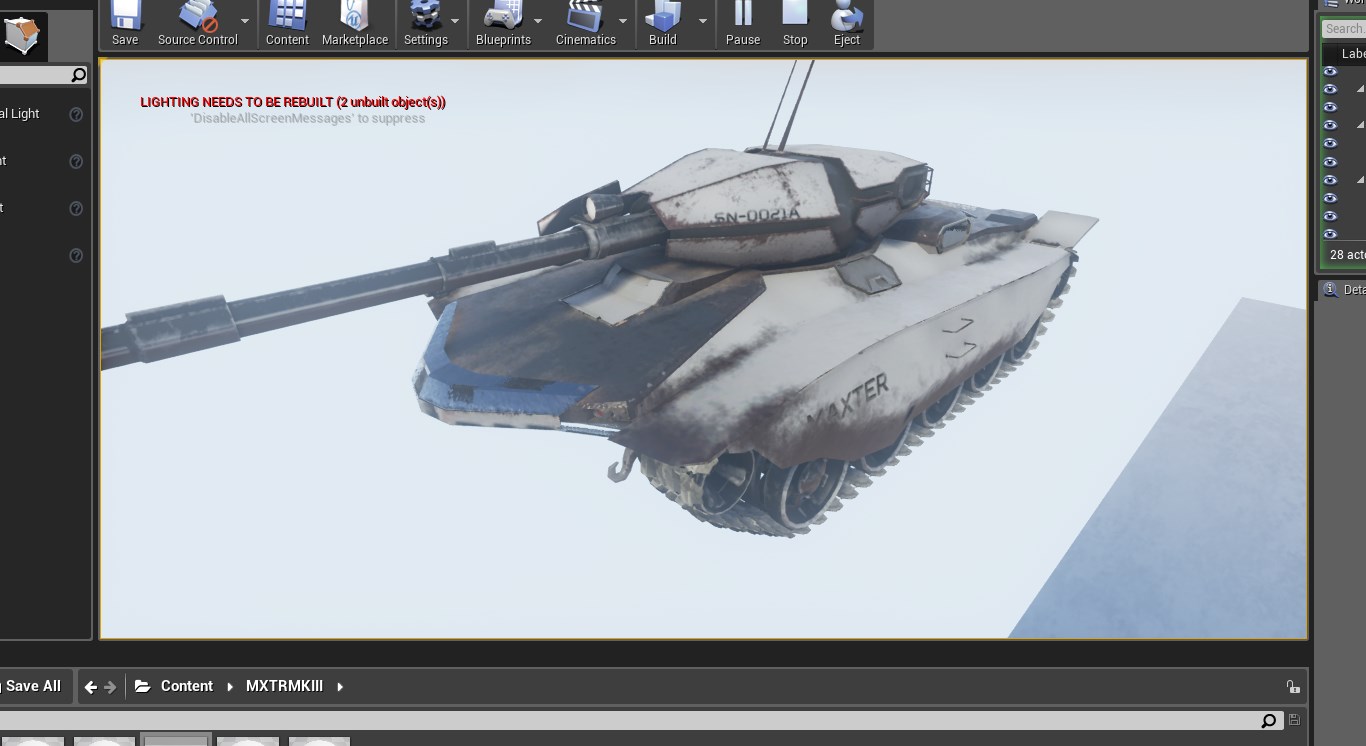
Task: Hide the last actor in the World Outliner
Action: [x=1330, y=233]
